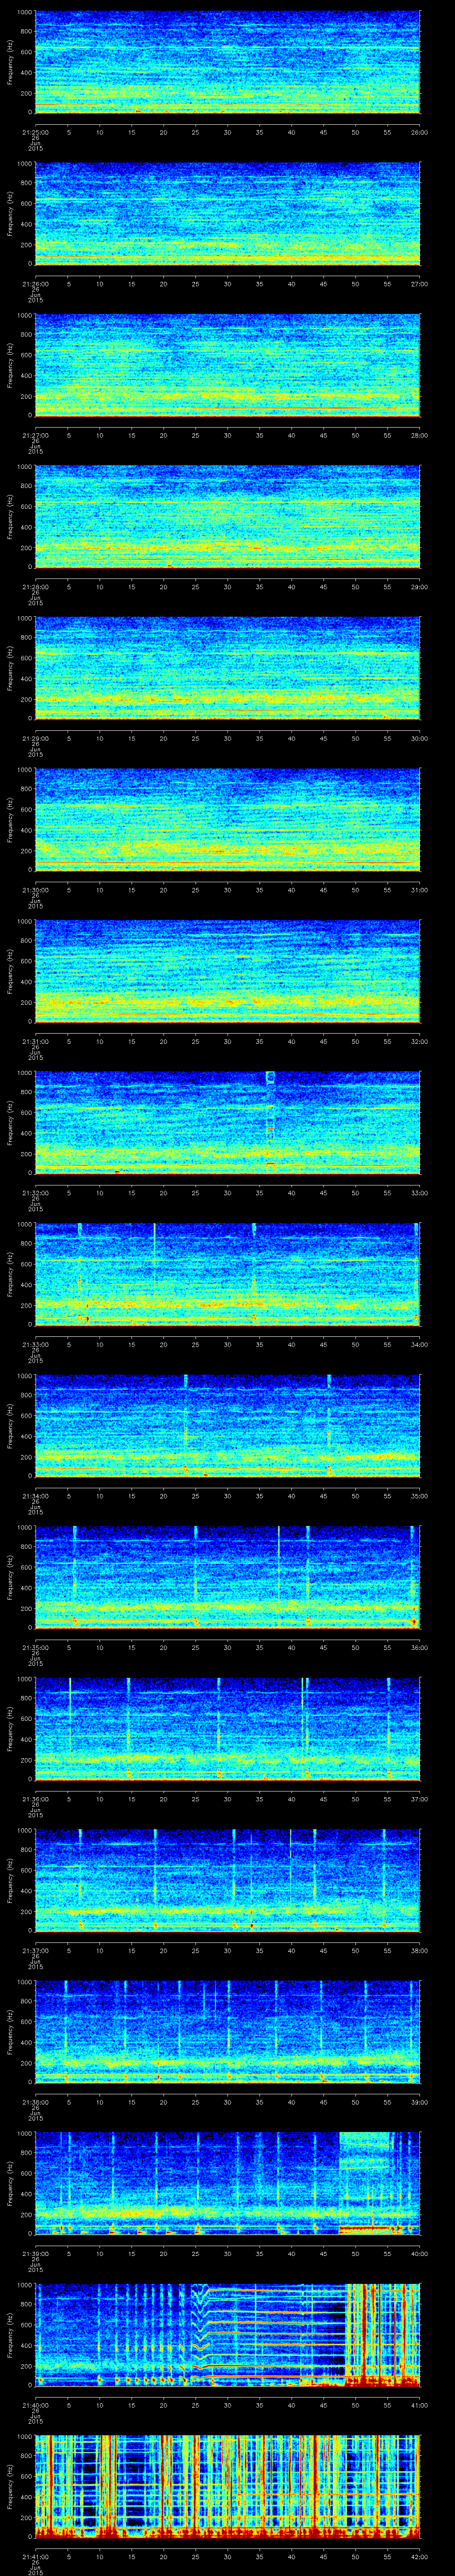Click the '21:28:00' start time label
Image resolution: width=455 pixels, height=2576 pixels.
pos(35,586)
